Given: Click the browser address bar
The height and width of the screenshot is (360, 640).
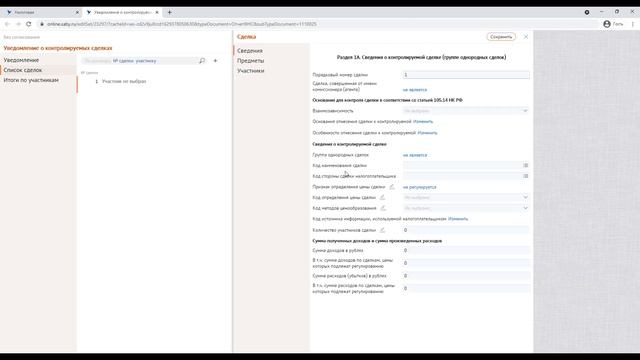Looking at the screenshot, I should click(x=318, y=24).
